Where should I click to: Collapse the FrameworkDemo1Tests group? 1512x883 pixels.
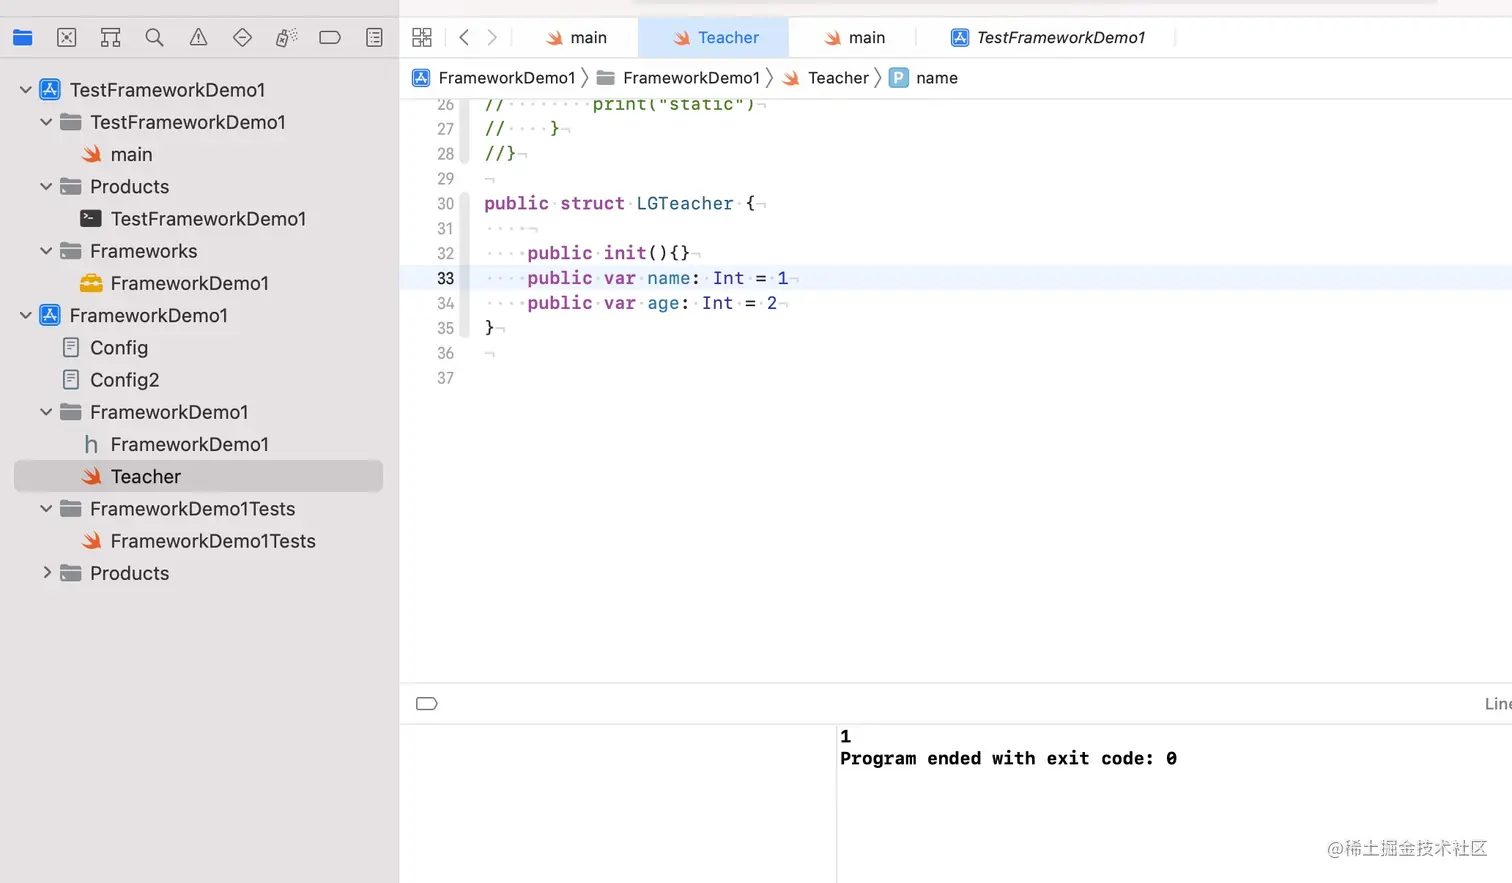click(46, 509)
